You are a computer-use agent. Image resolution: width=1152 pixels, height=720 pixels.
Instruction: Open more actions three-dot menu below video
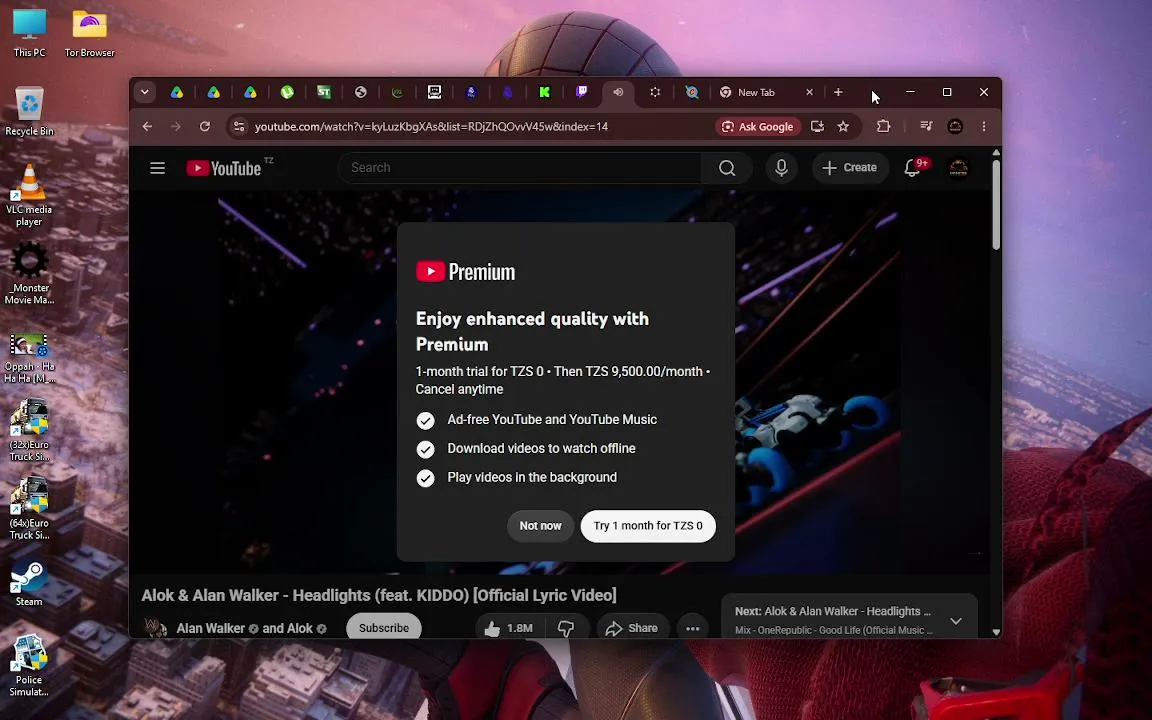[692, 628]
